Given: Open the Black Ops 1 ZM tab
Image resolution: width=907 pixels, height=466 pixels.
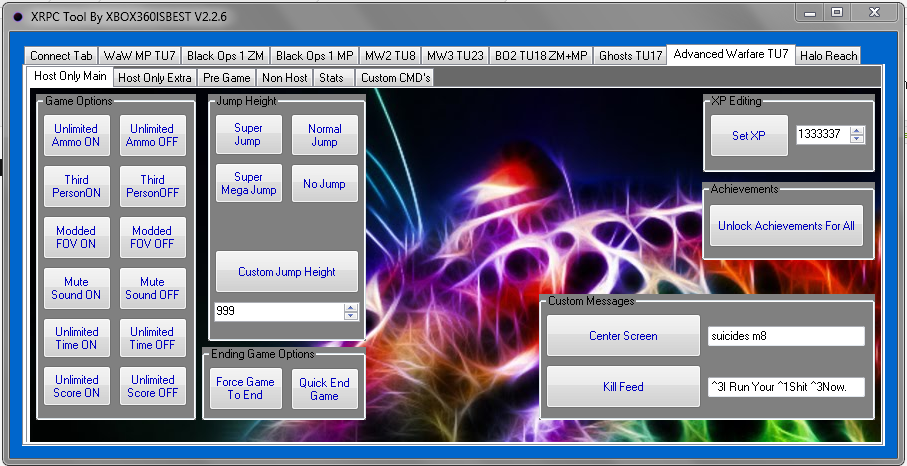Looking at the screenshot, I should [224, 56].
